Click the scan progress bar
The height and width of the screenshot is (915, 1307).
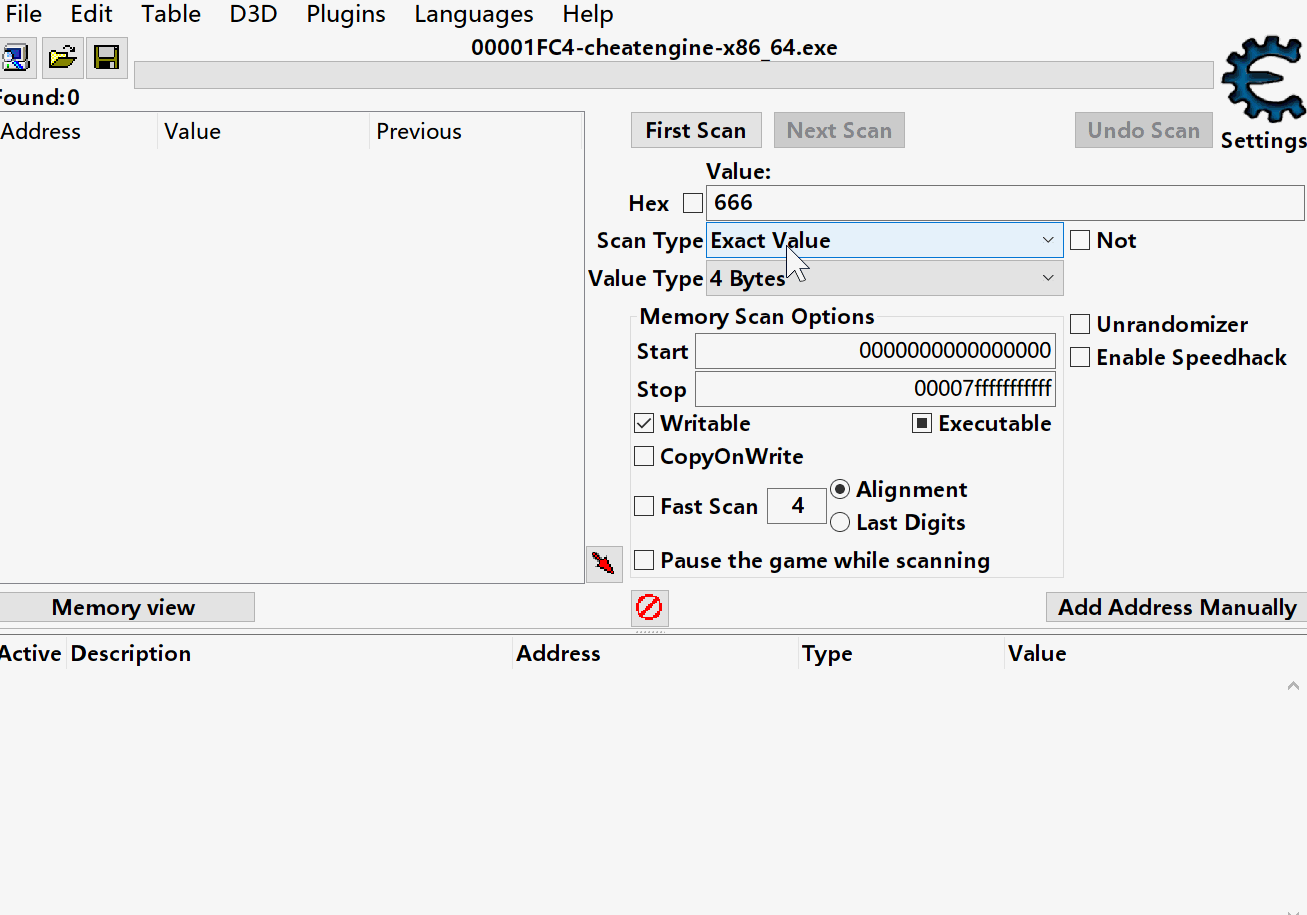[674, 75]
